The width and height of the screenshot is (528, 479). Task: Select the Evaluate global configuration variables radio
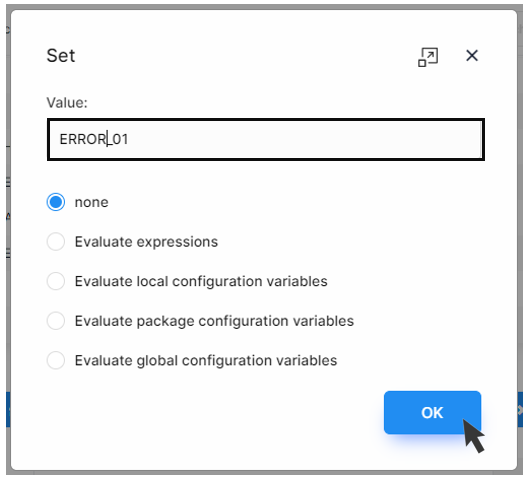(x=56, y=360)
